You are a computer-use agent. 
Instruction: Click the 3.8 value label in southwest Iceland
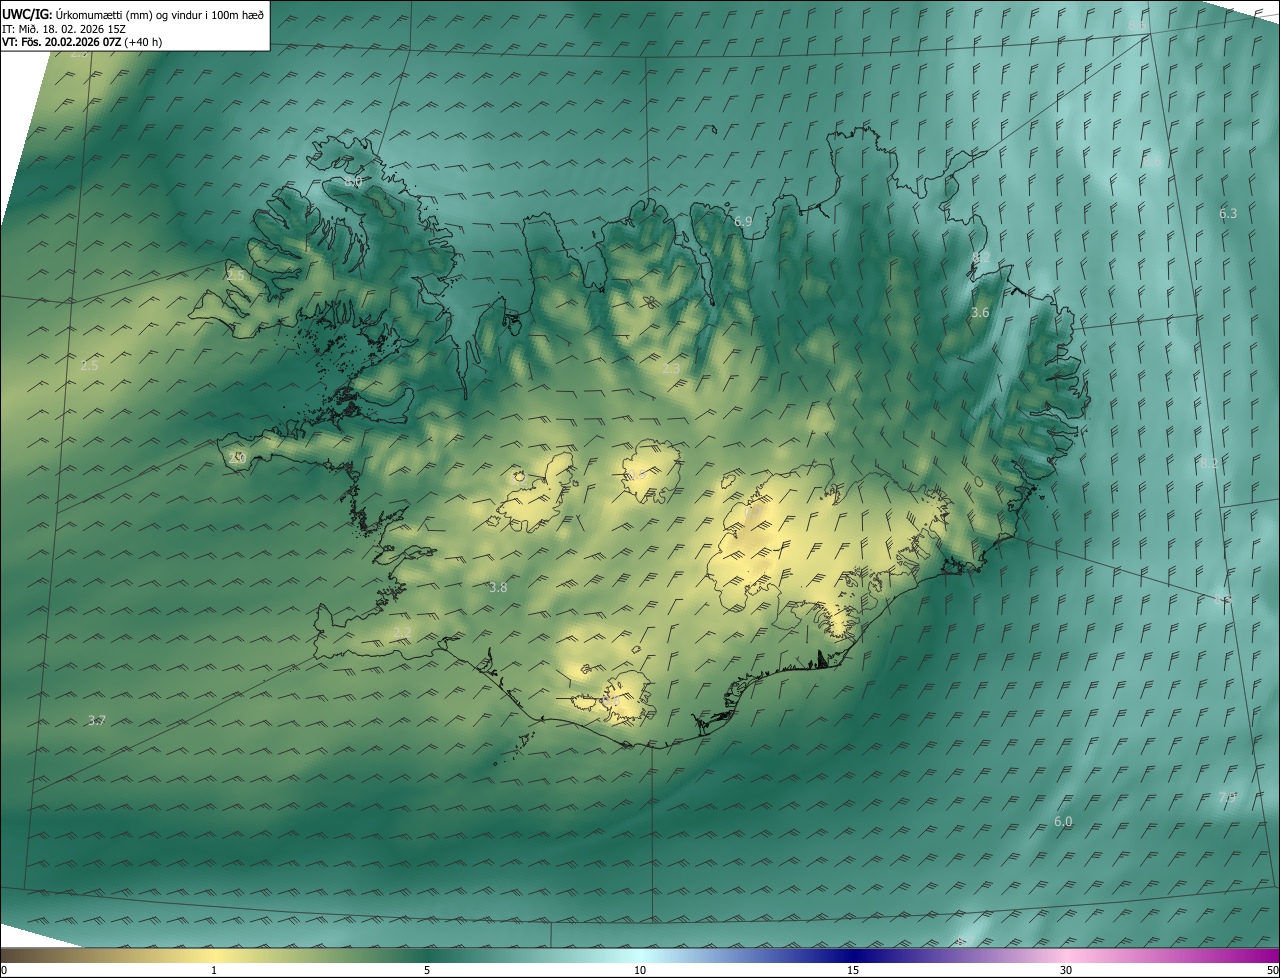[x=498, y=587]
